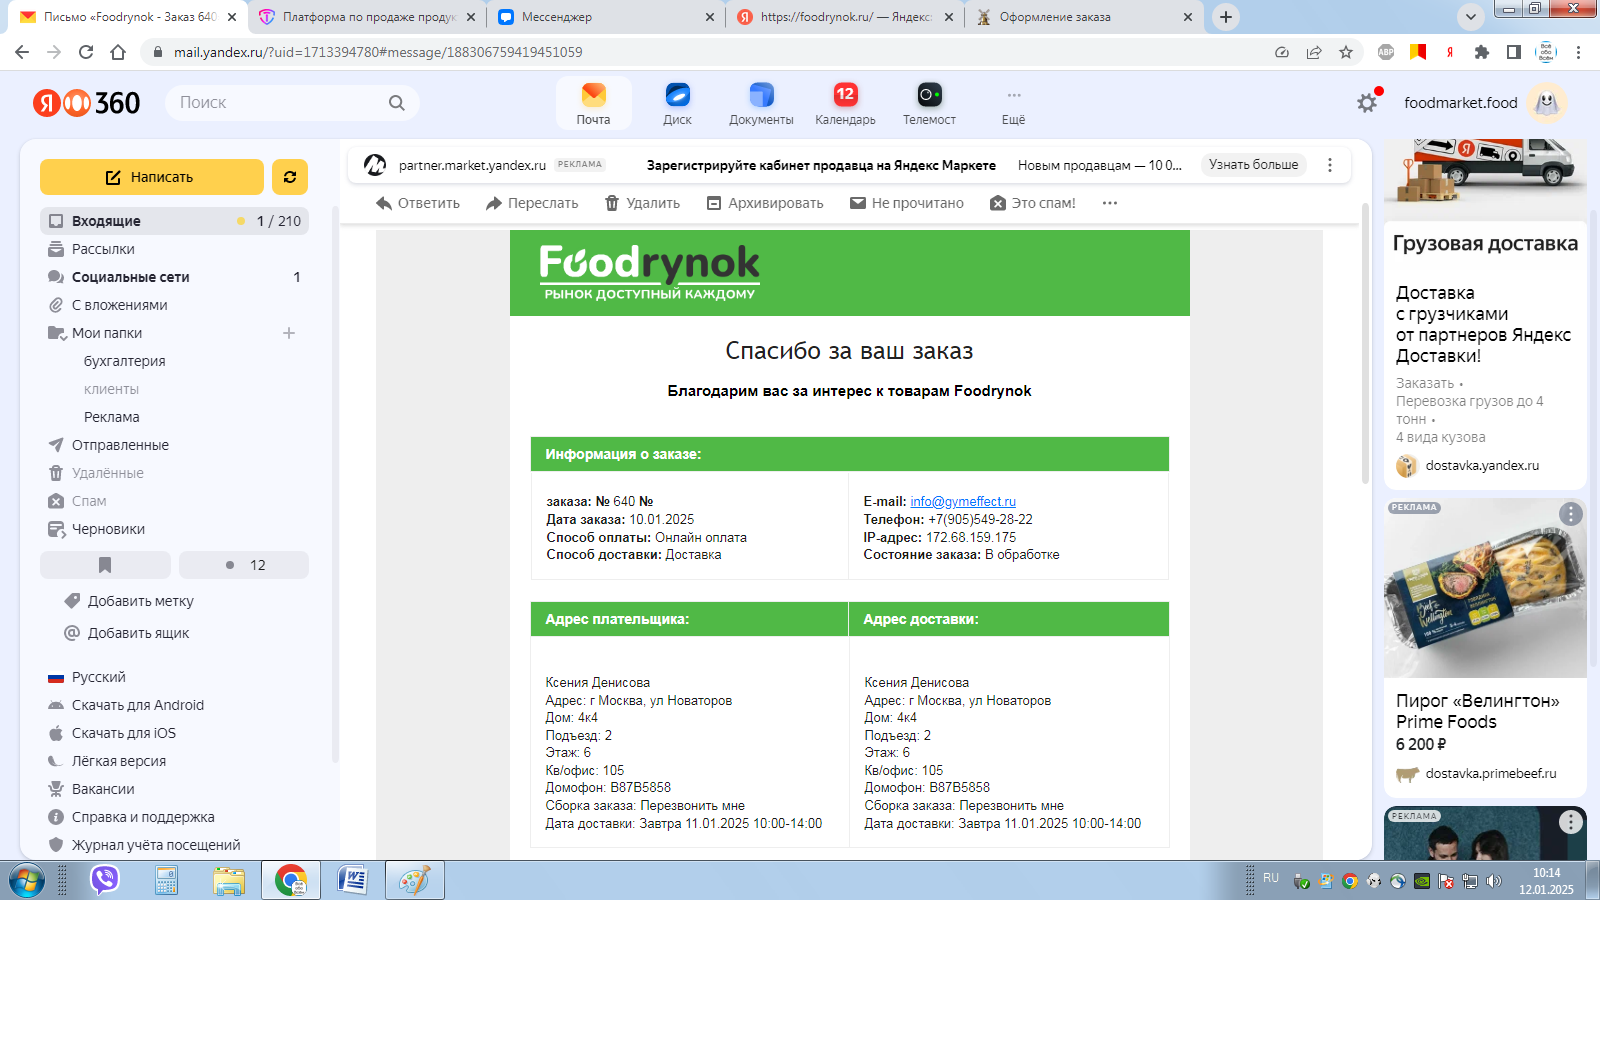Open dostavka.yandex.ru ad link
Image resolution: width=1600 pixels, height=1058 pixels.
[1482, 465]
